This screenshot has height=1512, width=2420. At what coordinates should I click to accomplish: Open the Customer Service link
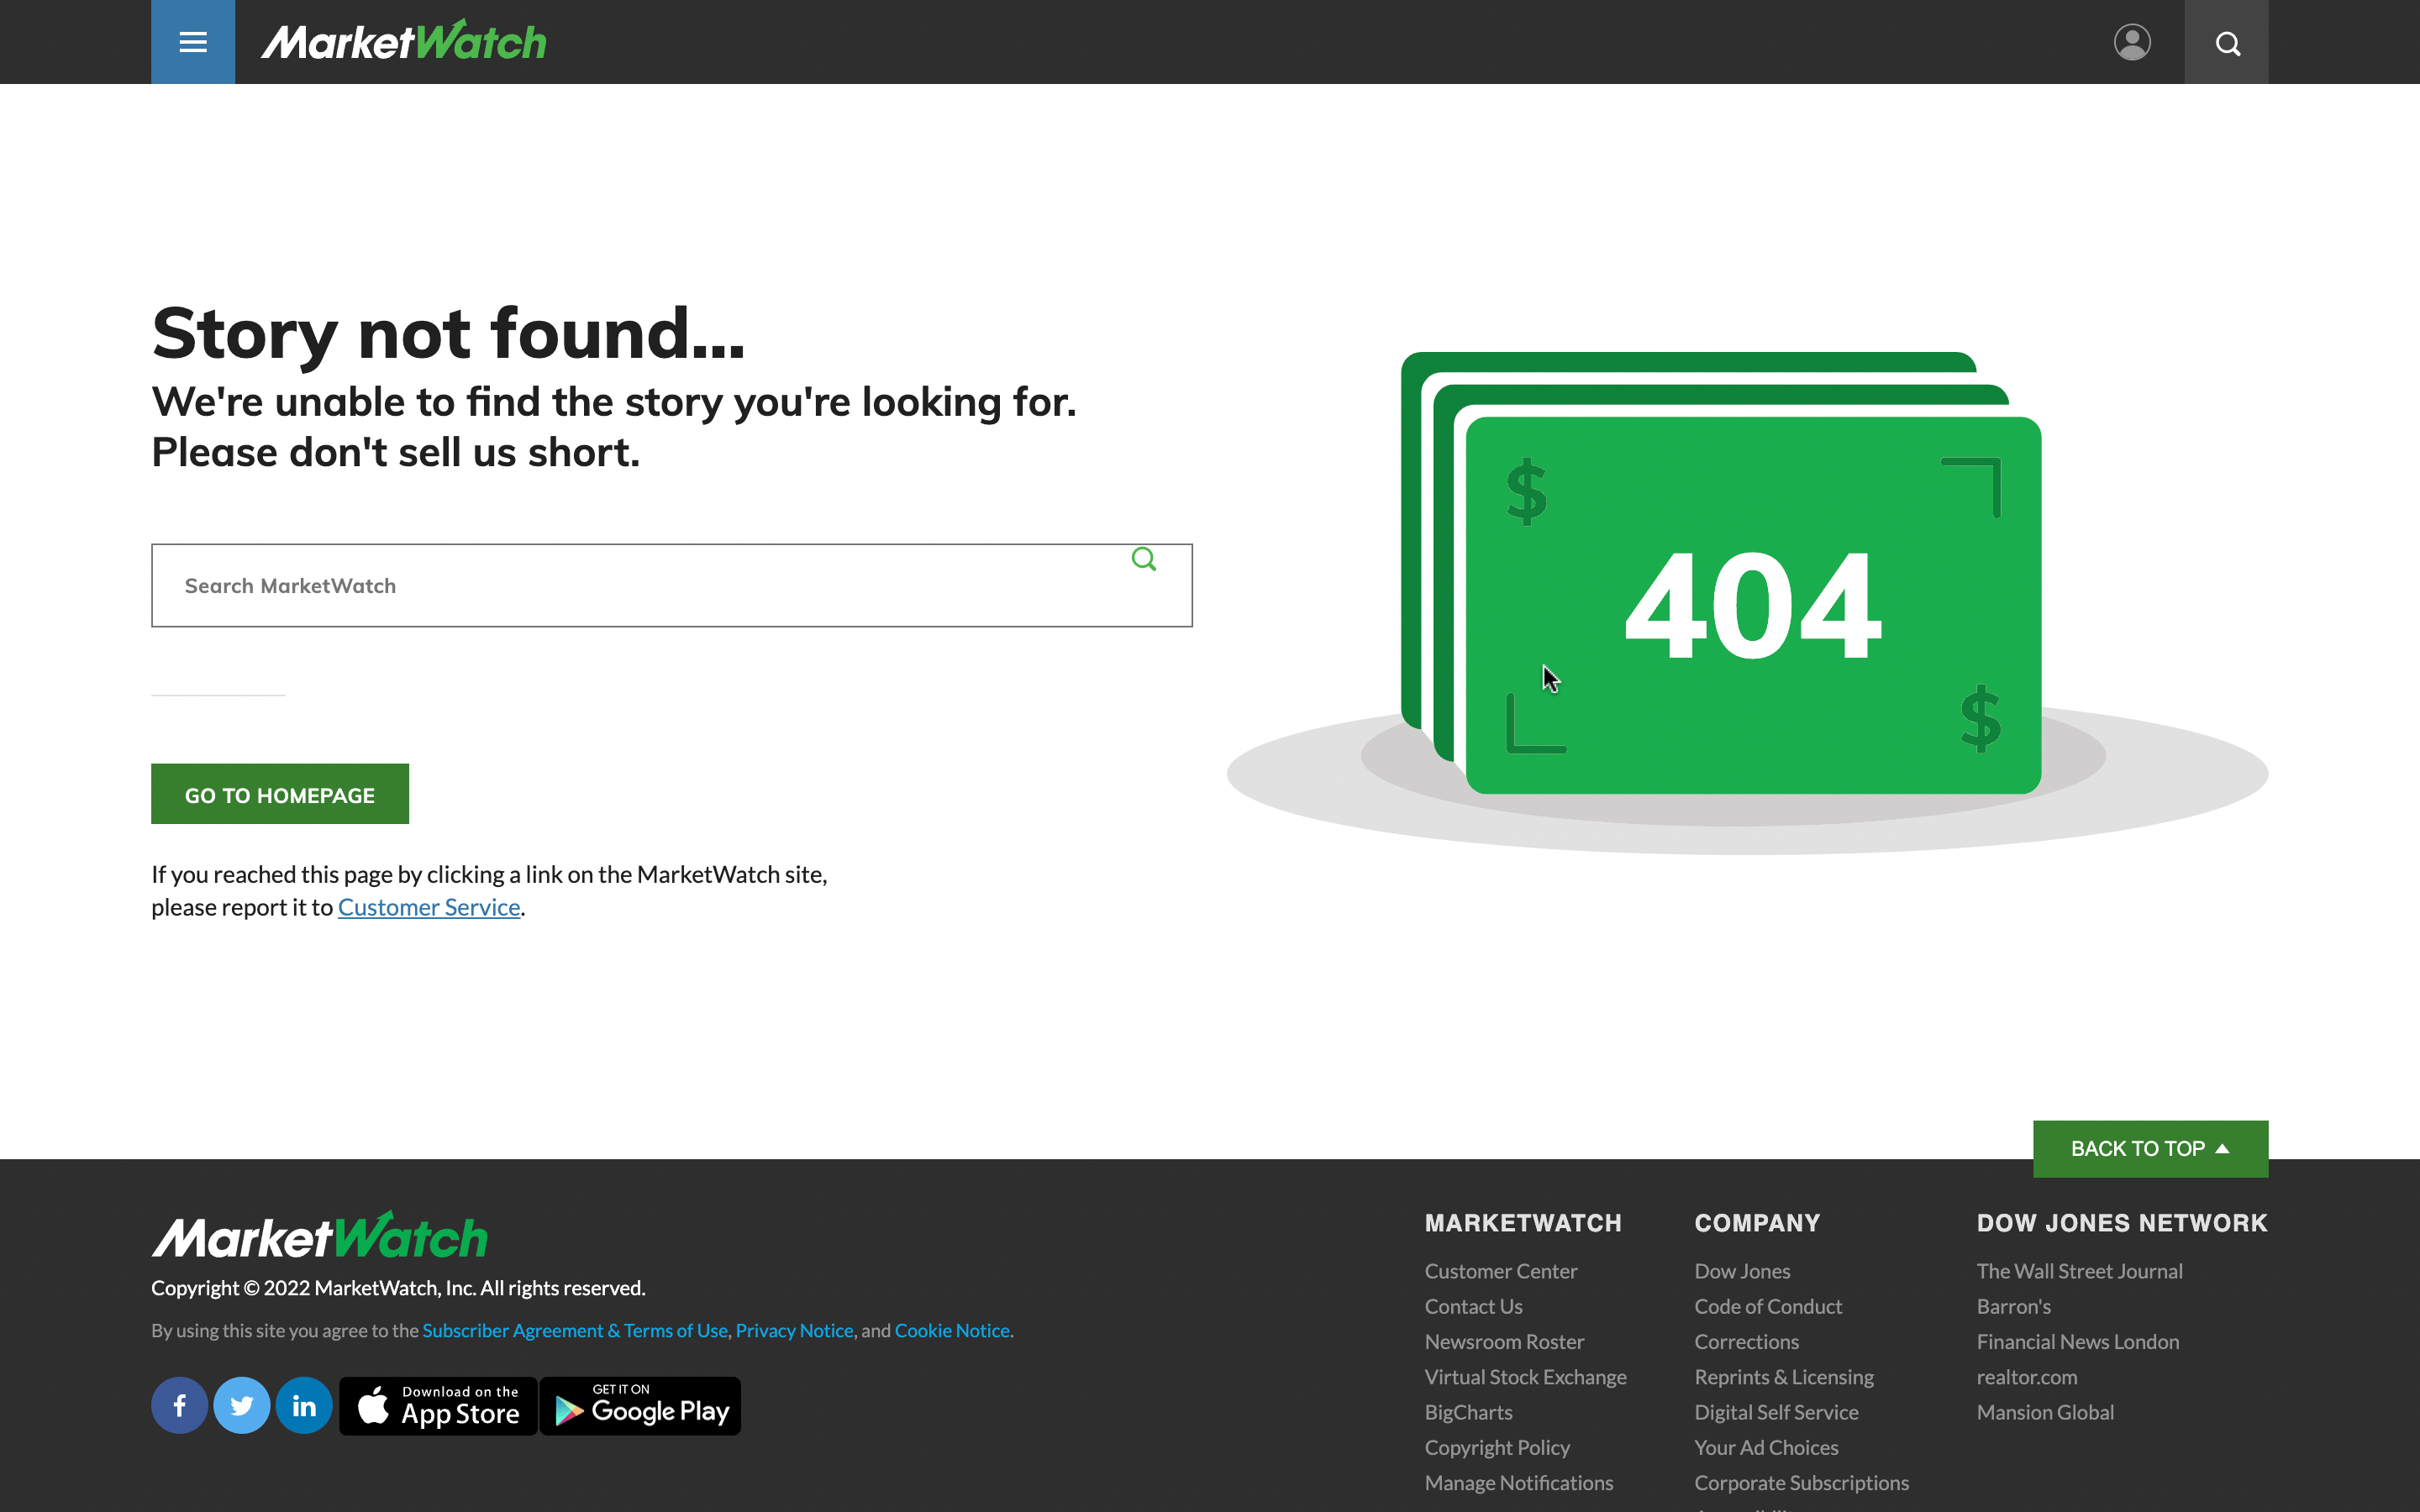(x=429, y=907)
